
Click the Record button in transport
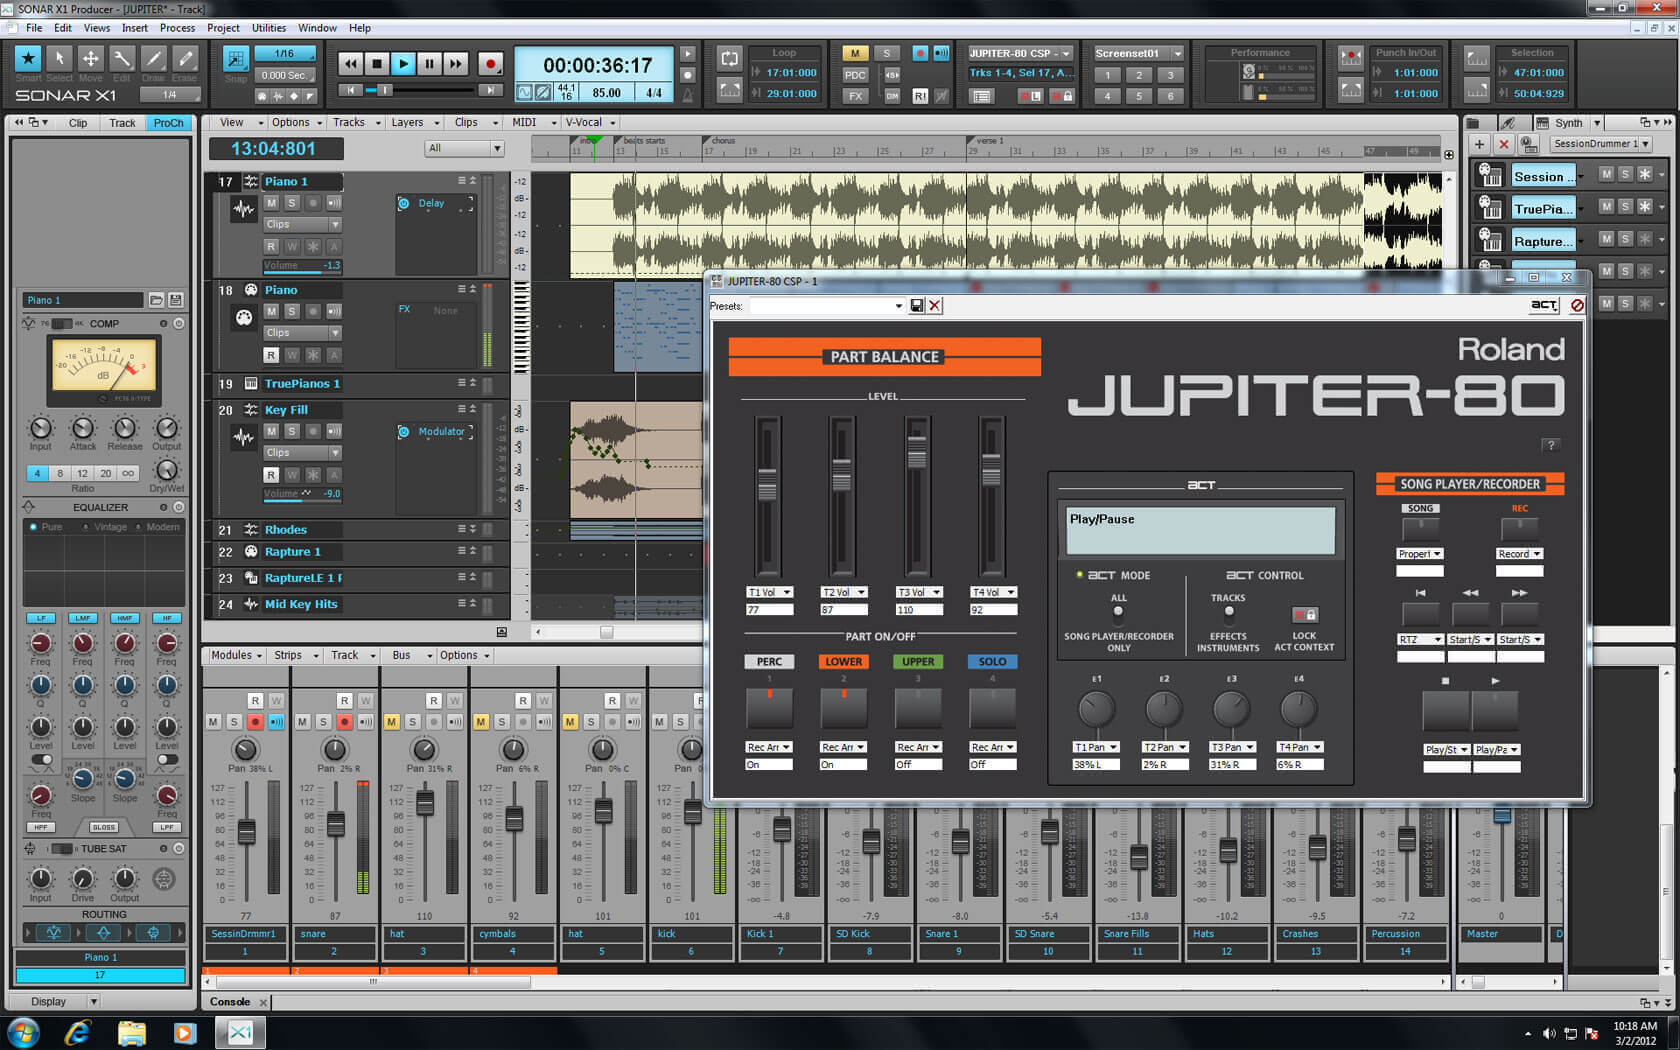[x=490, y=64]
